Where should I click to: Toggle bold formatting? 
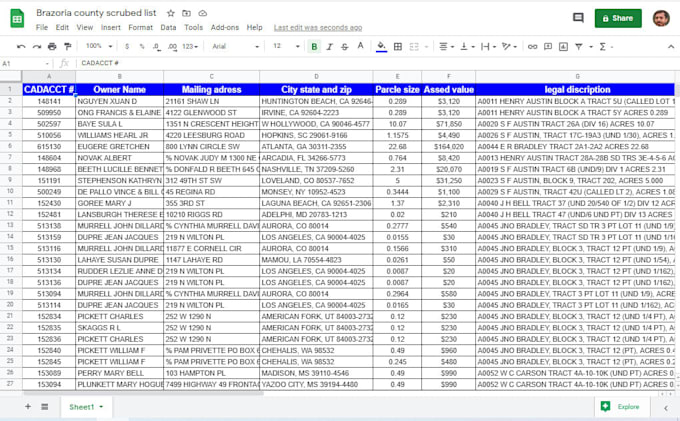314,46
